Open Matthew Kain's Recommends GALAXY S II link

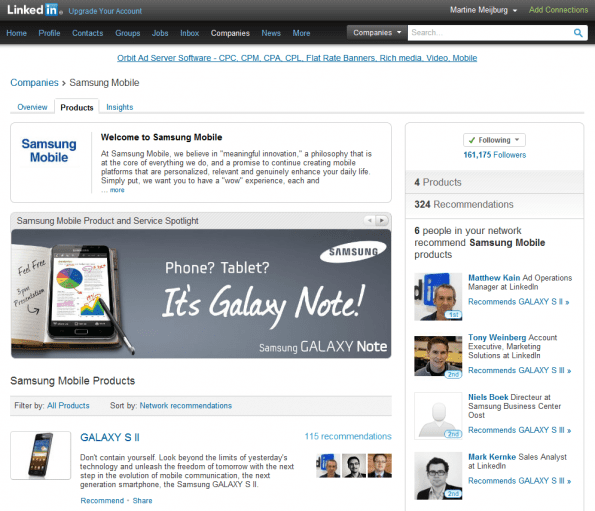click(x=518, y=302)
